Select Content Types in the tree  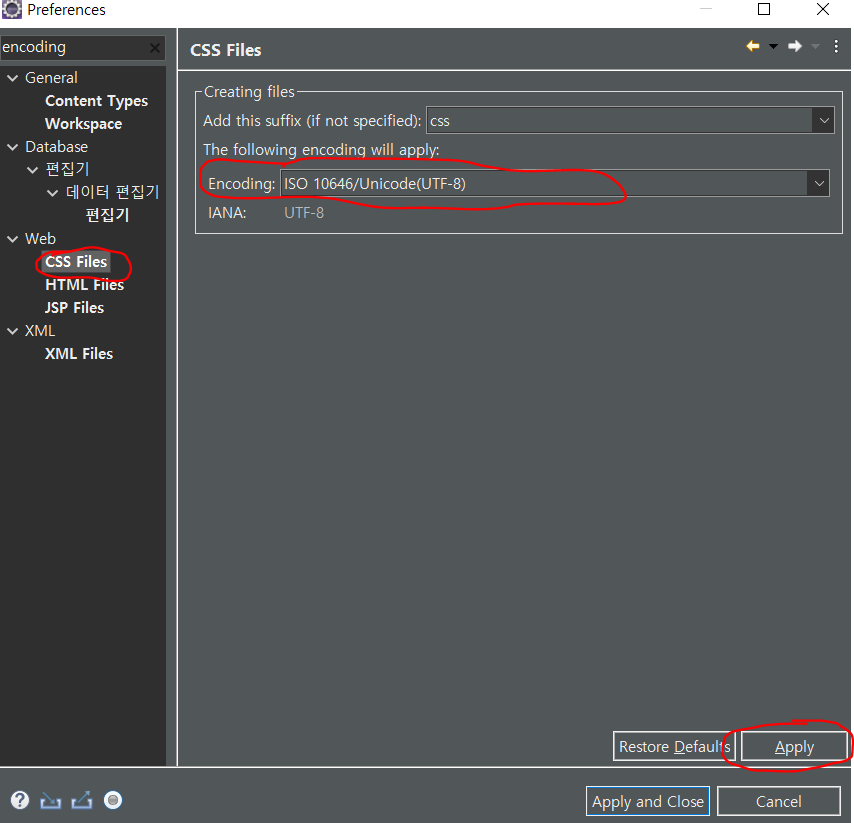point(96,101)
